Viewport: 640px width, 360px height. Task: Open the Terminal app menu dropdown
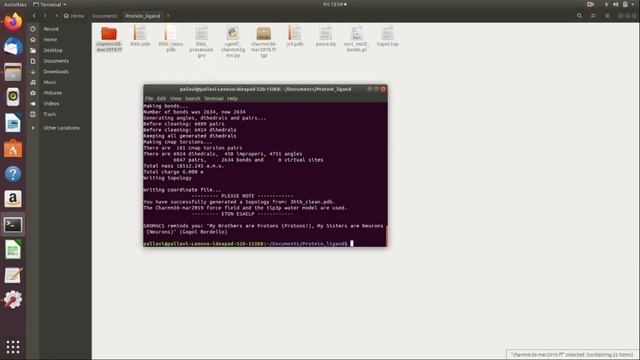tap(50, 4)
